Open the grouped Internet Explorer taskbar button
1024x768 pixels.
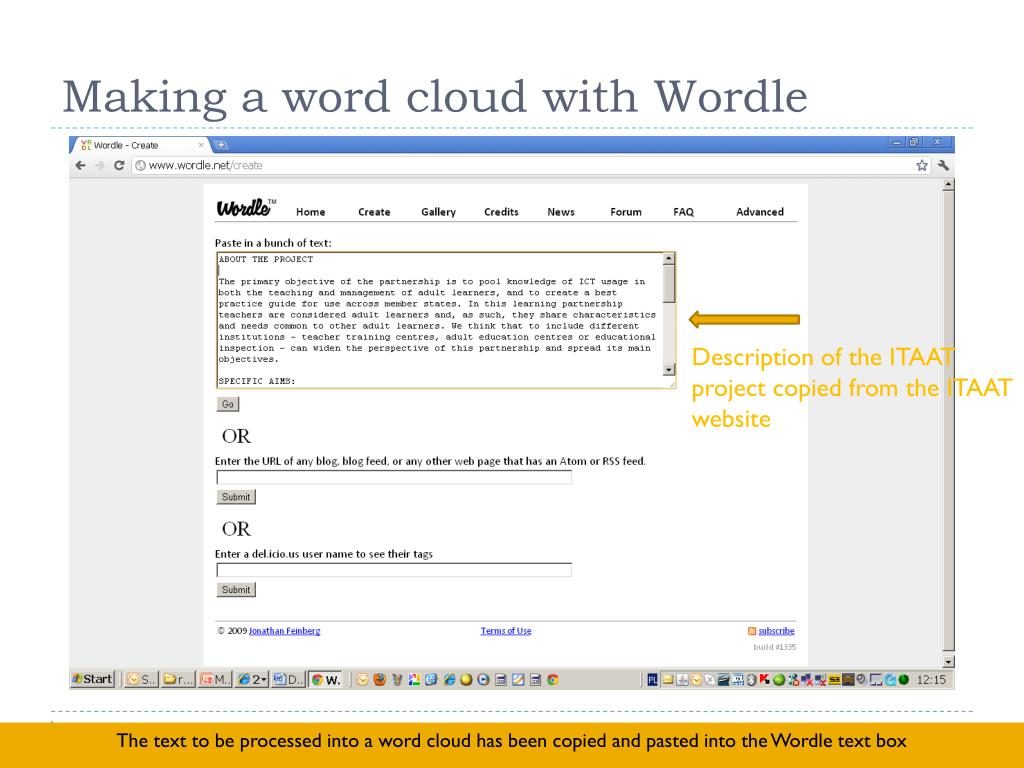point(252,679)
